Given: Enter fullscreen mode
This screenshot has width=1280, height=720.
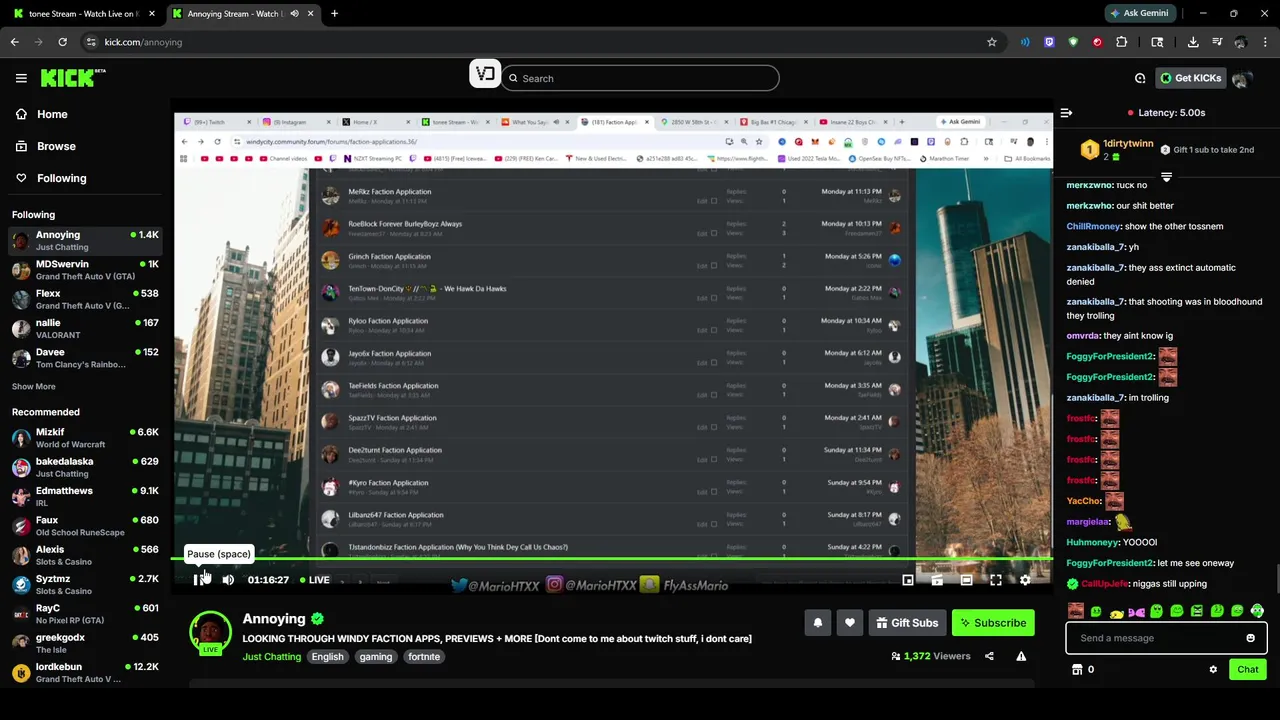Looking at the screenshot, I should (996, 580).
